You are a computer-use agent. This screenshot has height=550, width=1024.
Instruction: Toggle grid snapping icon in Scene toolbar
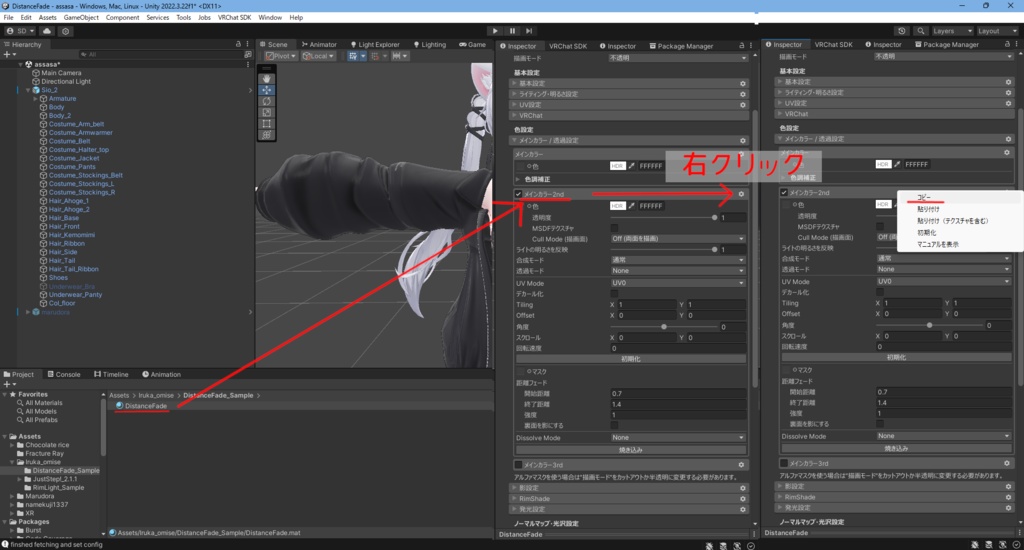click(353, 56)
